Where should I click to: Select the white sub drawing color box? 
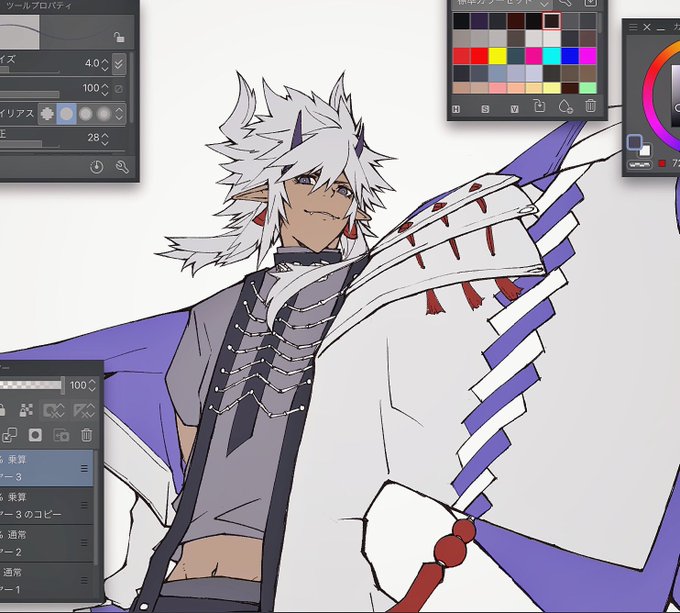pos(645,150)
